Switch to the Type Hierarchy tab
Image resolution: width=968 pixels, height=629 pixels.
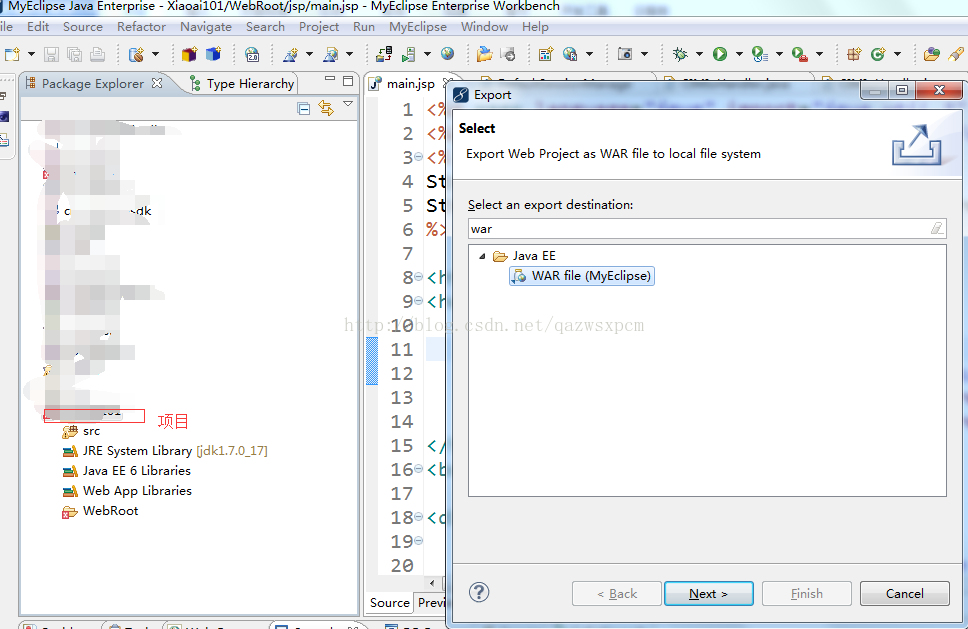(x=243, y=83)
